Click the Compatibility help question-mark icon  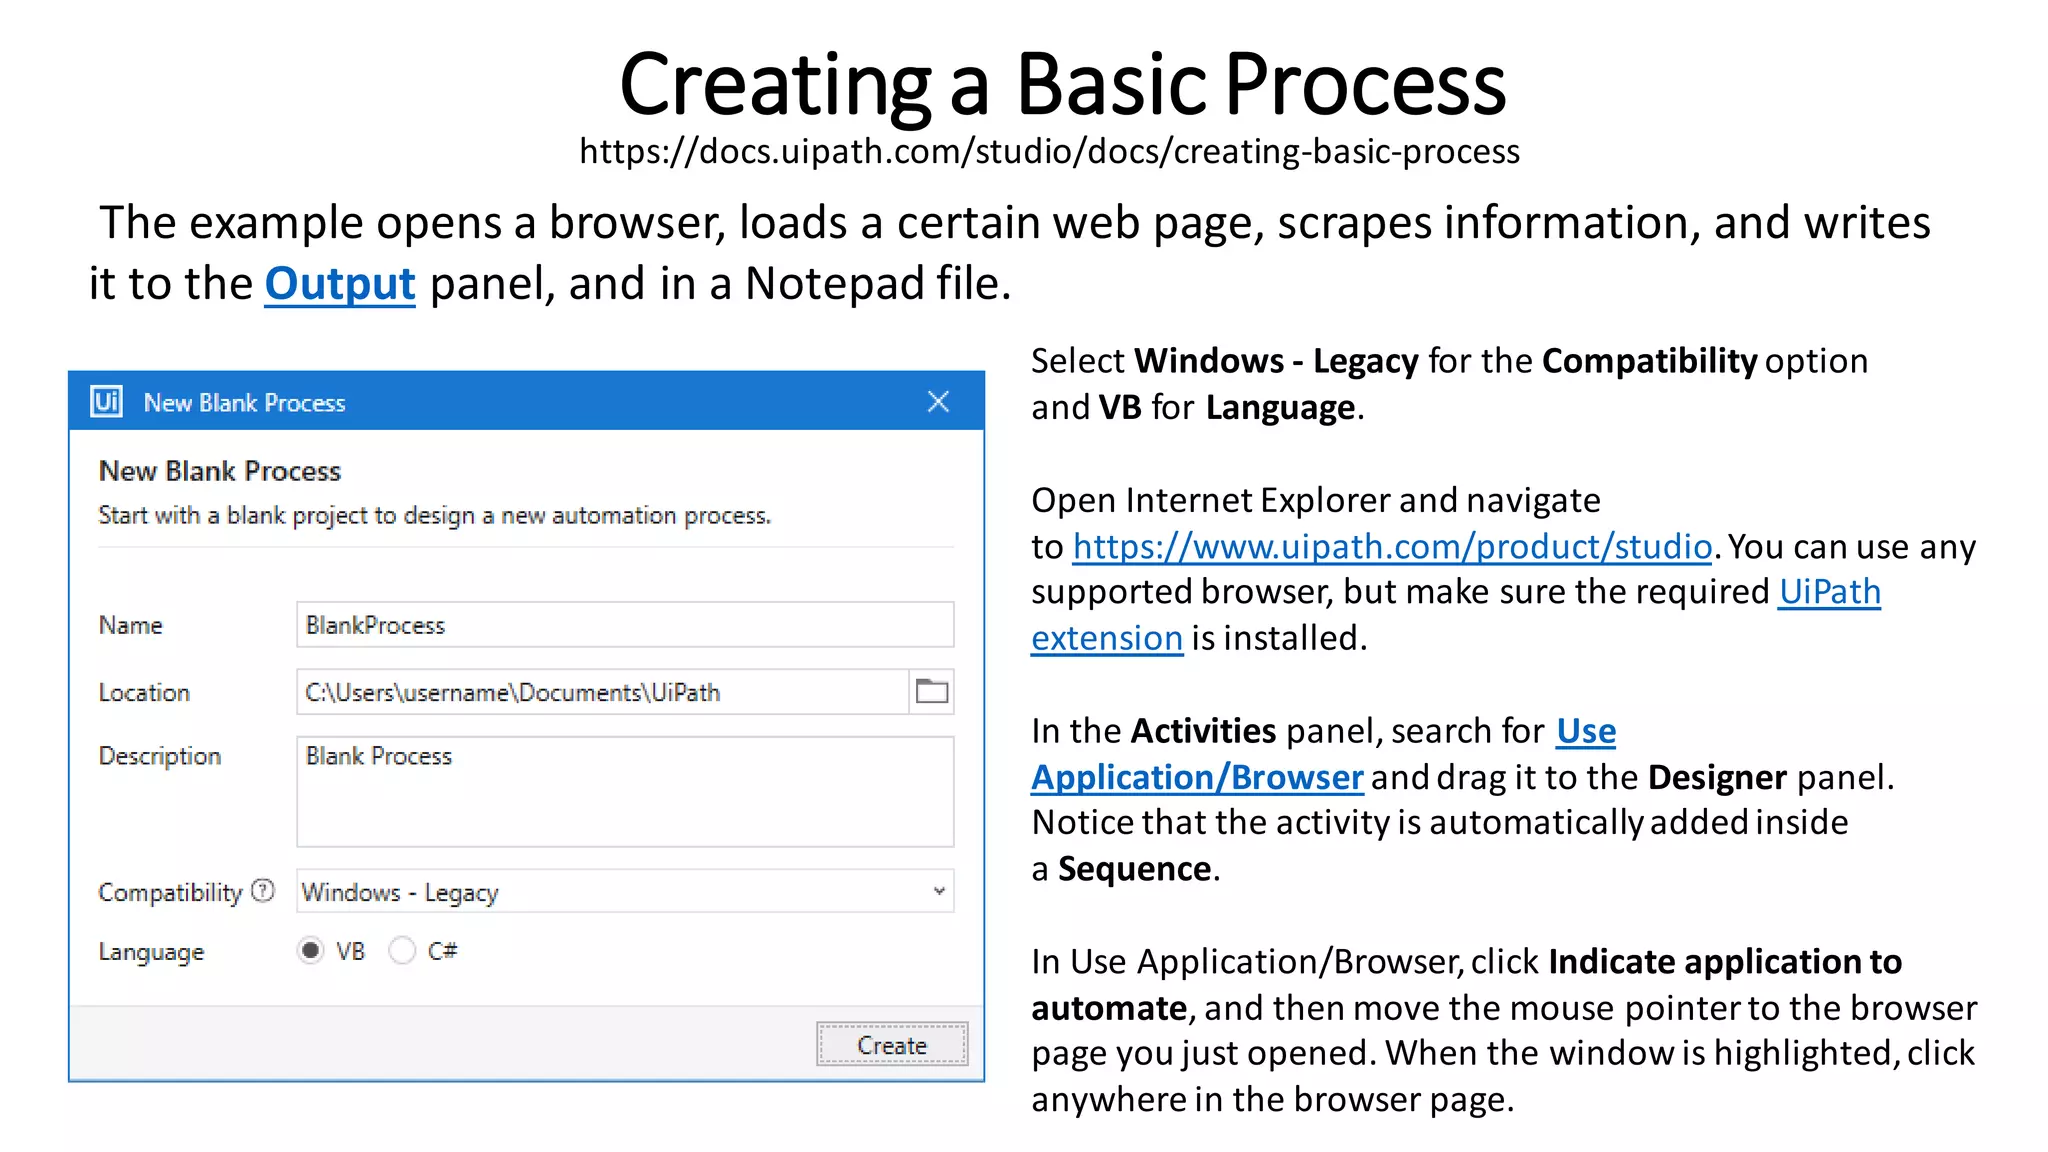(263, 890)
